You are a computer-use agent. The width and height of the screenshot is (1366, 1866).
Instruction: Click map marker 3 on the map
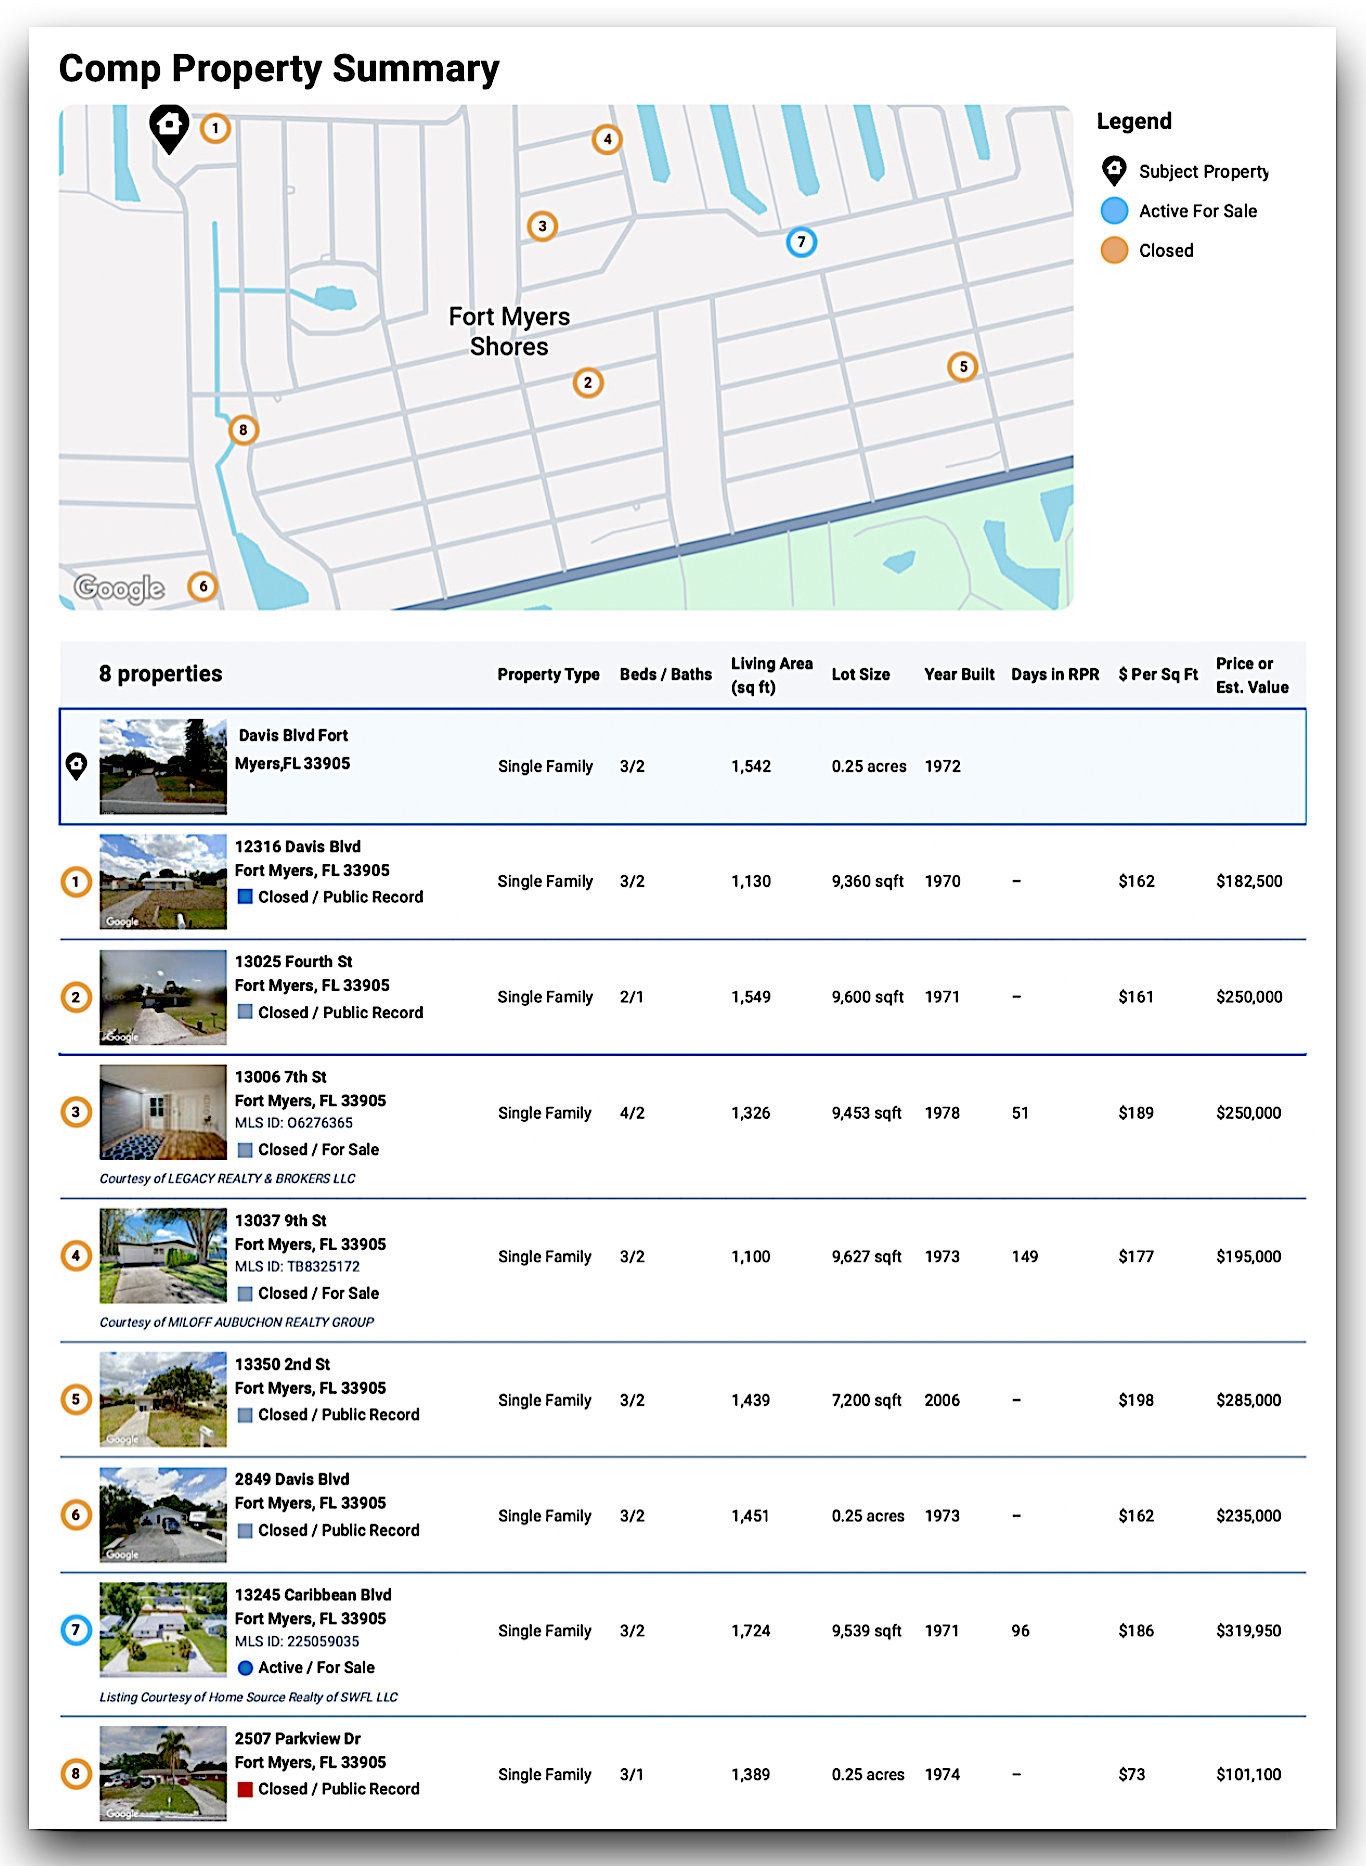[x=542, y=226]
